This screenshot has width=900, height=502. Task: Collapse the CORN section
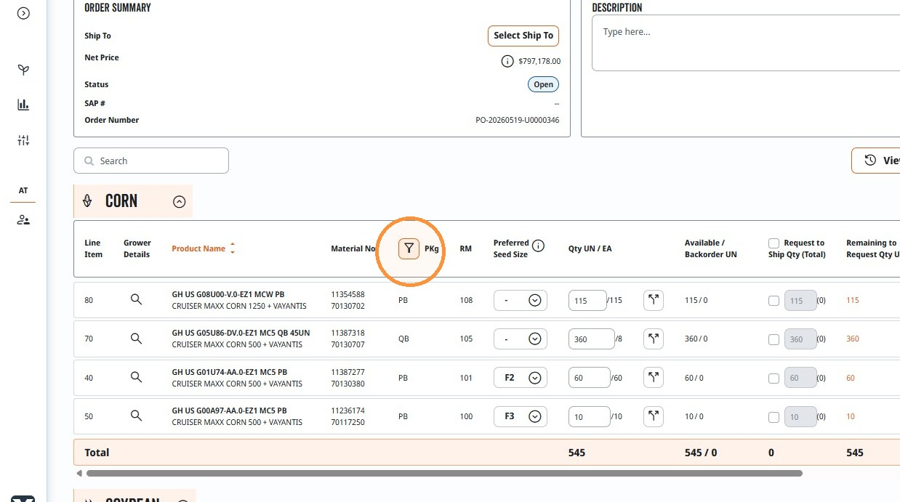pyautogui.click(x=179, y=201)
